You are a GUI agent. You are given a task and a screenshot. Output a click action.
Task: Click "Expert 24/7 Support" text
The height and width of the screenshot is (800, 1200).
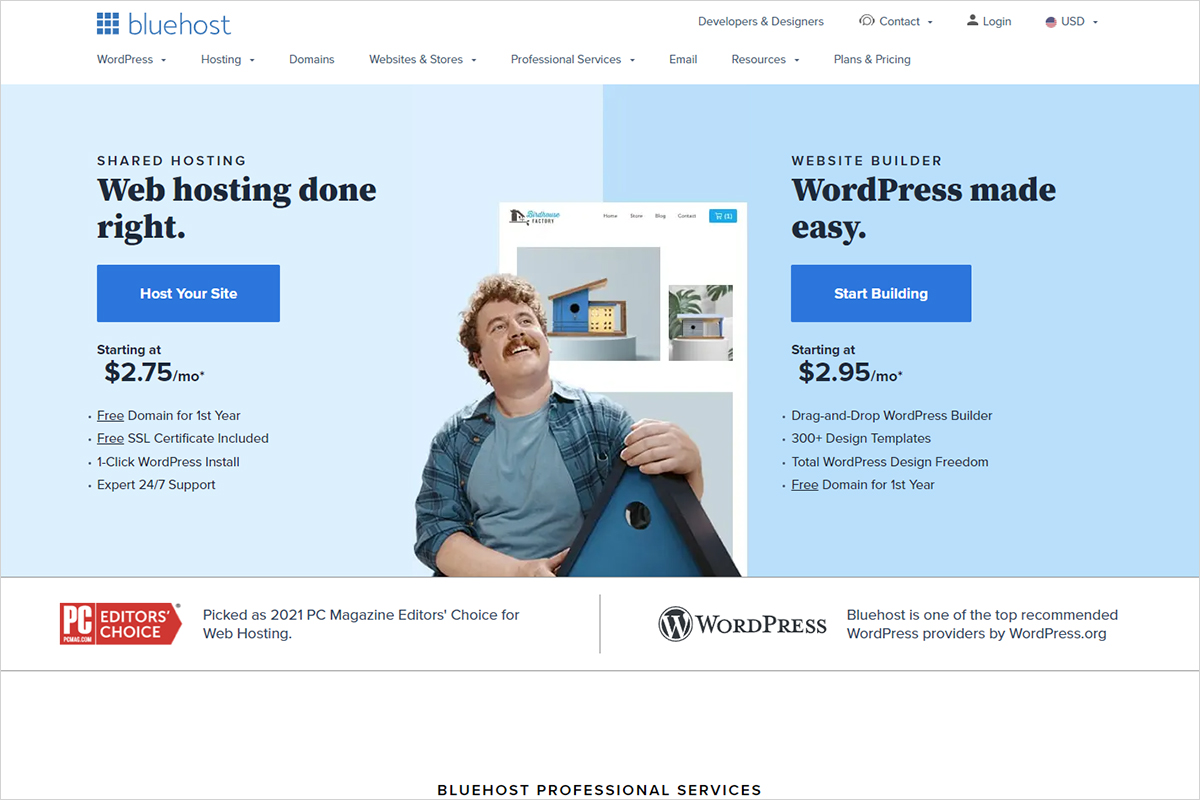tap(156, 485)
